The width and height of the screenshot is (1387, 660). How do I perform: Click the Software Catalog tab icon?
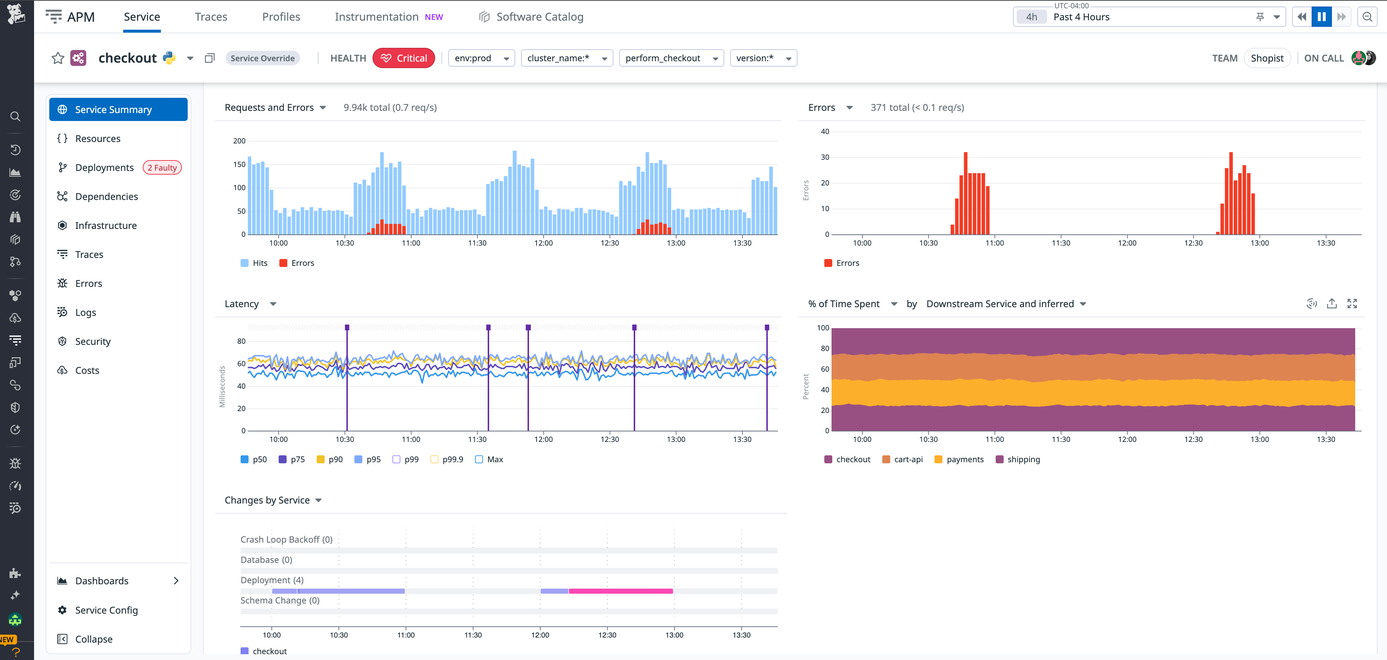tap(484, 17)
